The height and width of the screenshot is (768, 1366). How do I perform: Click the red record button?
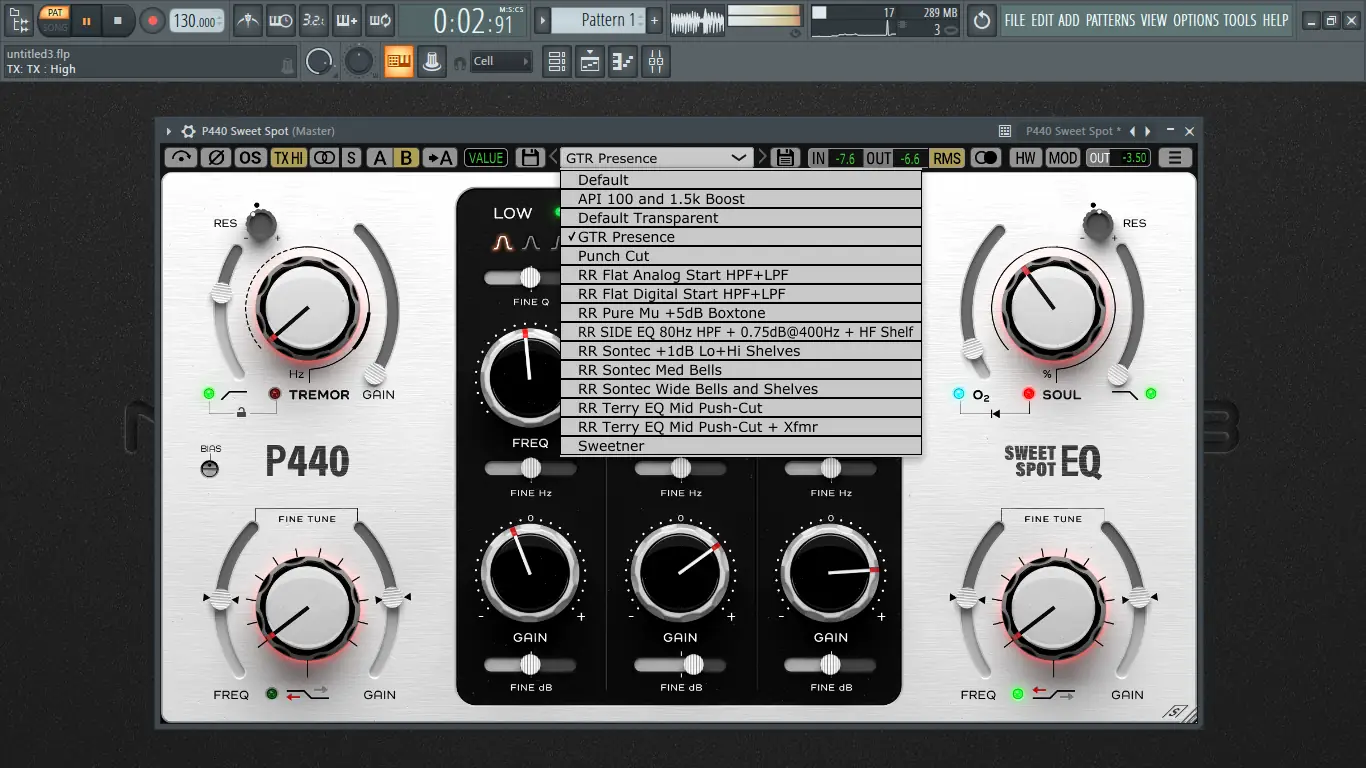(x=152, y=20)
